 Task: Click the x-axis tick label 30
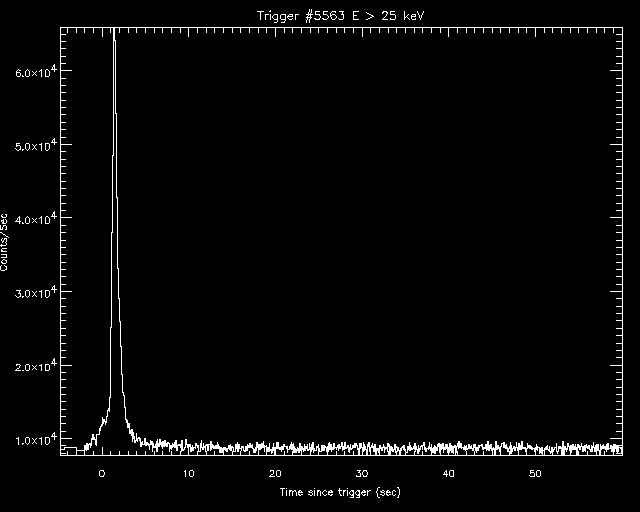click(362, 474)
